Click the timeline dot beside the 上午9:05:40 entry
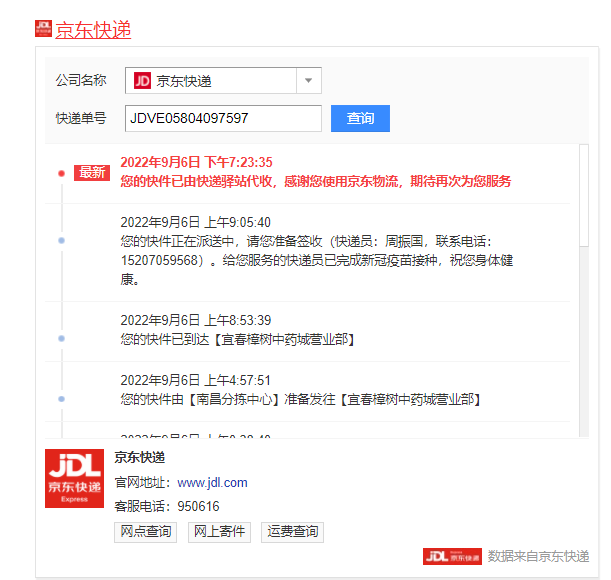 pos(62,240)
